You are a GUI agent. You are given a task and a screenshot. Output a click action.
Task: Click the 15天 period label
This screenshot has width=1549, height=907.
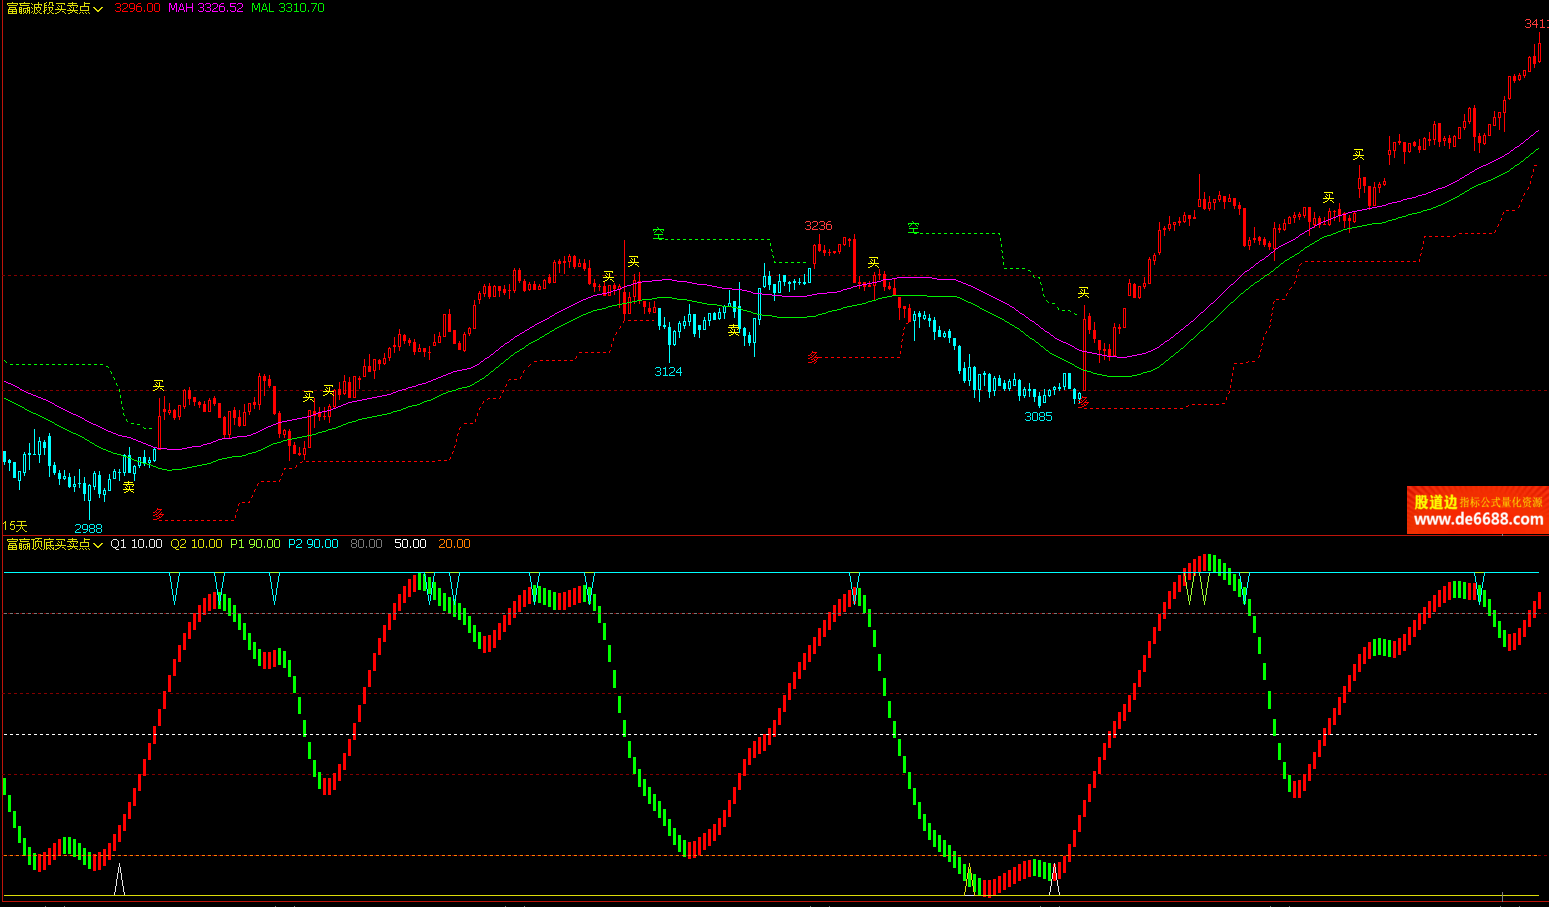15,526
